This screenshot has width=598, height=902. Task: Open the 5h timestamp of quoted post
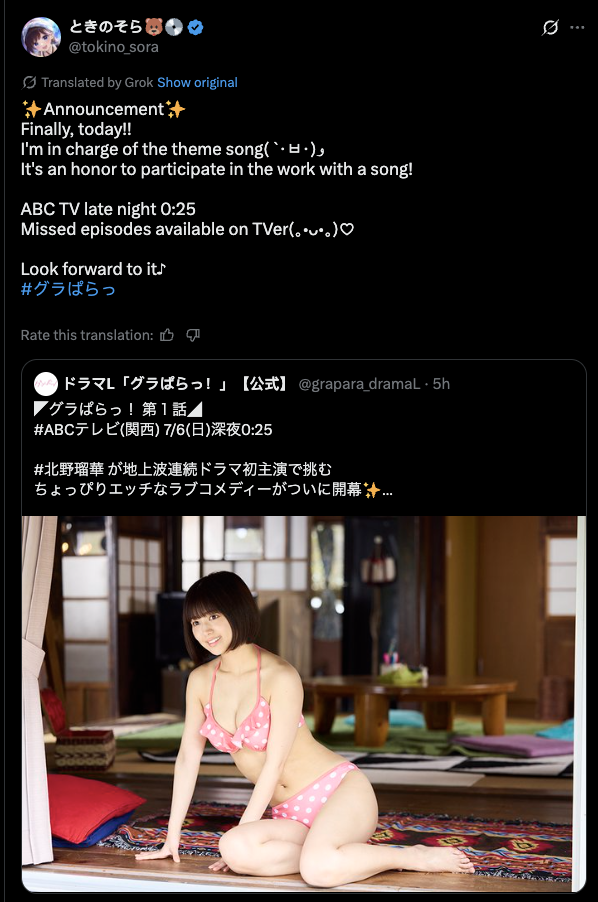441,384
